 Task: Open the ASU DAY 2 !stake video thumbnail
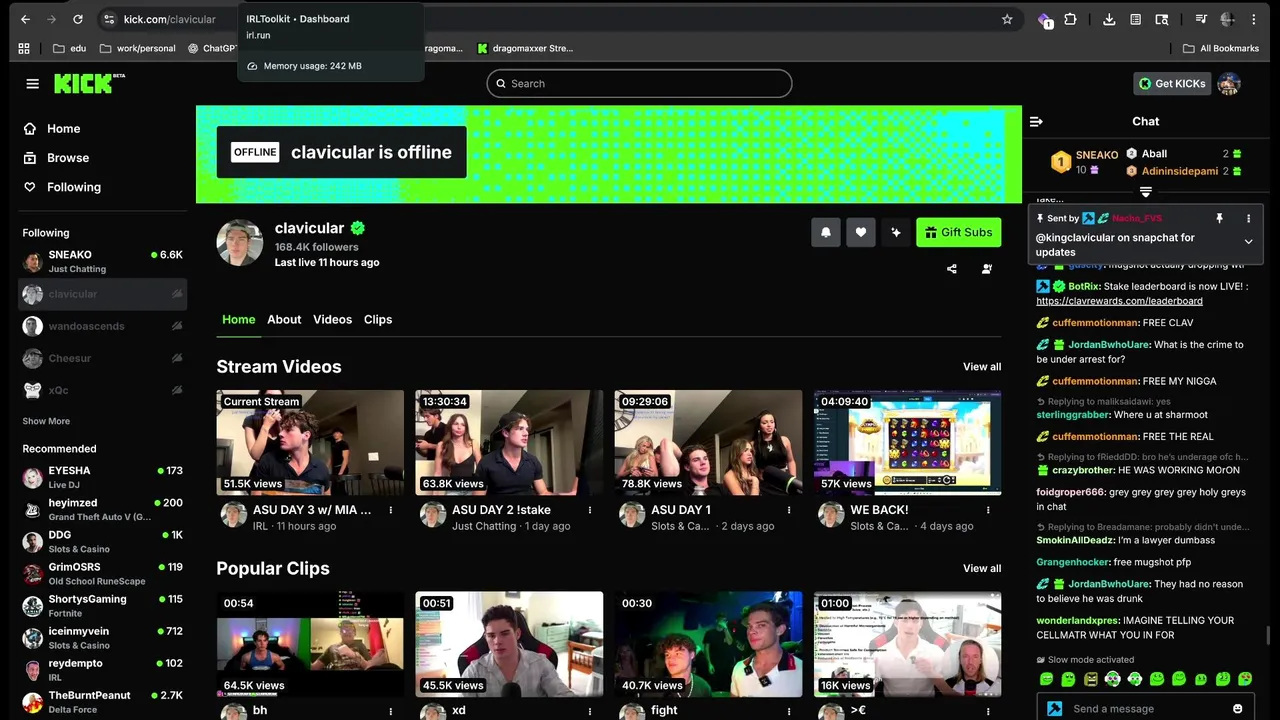pyautogui.click(x=509, y=443)
